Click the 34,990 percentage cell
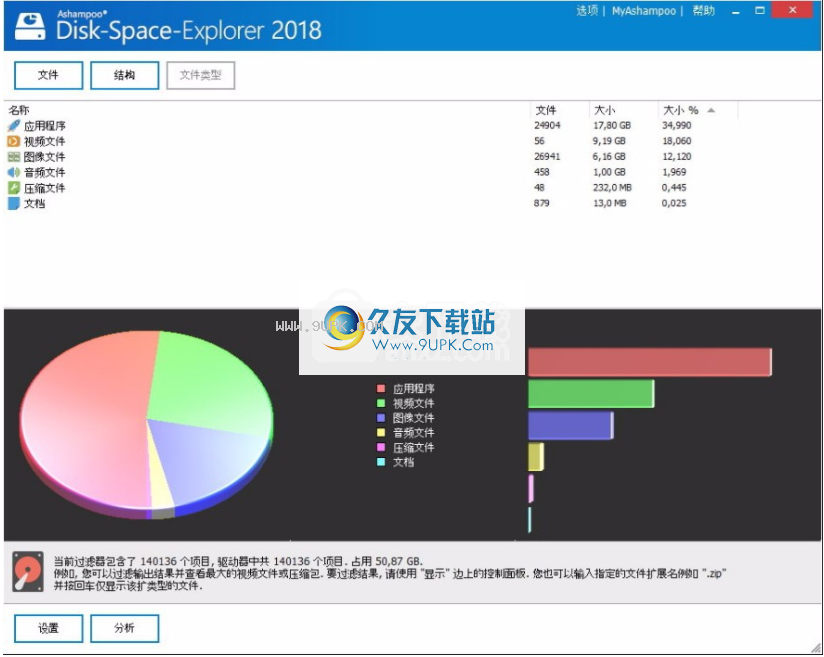This screenshot has width=824, height=657. [x=676, y=126]
